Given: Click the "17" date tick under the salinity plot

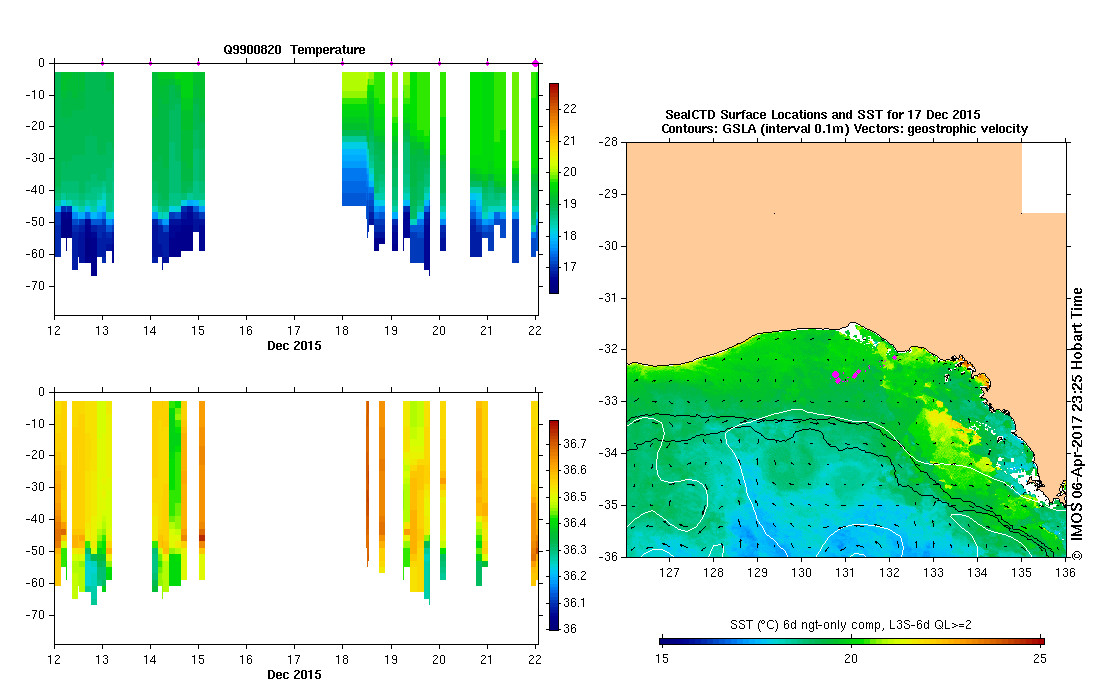Looking at the screenshot, I should pyautogui.click(x=294, y=659).
